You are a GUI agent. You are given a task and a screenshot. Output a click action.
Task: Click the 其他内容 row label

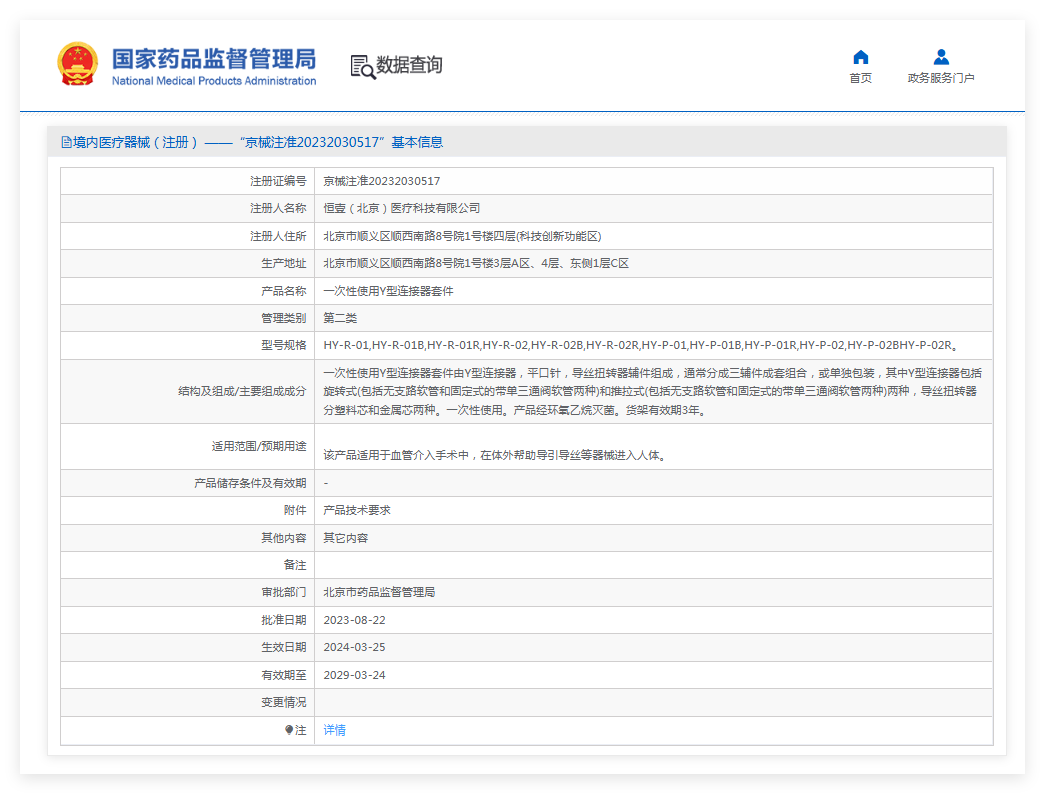pyautogui.click(x=284, y=538)
